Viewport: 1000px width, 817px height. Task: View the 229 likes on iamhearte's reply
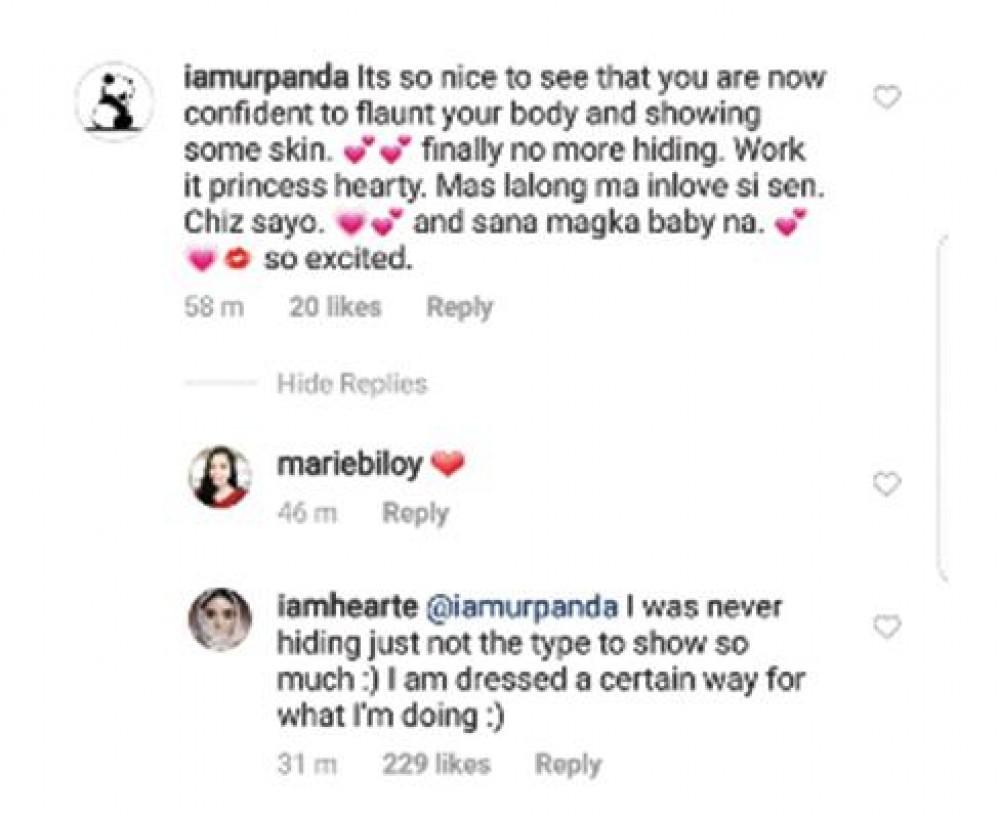[x=436, y=765]
